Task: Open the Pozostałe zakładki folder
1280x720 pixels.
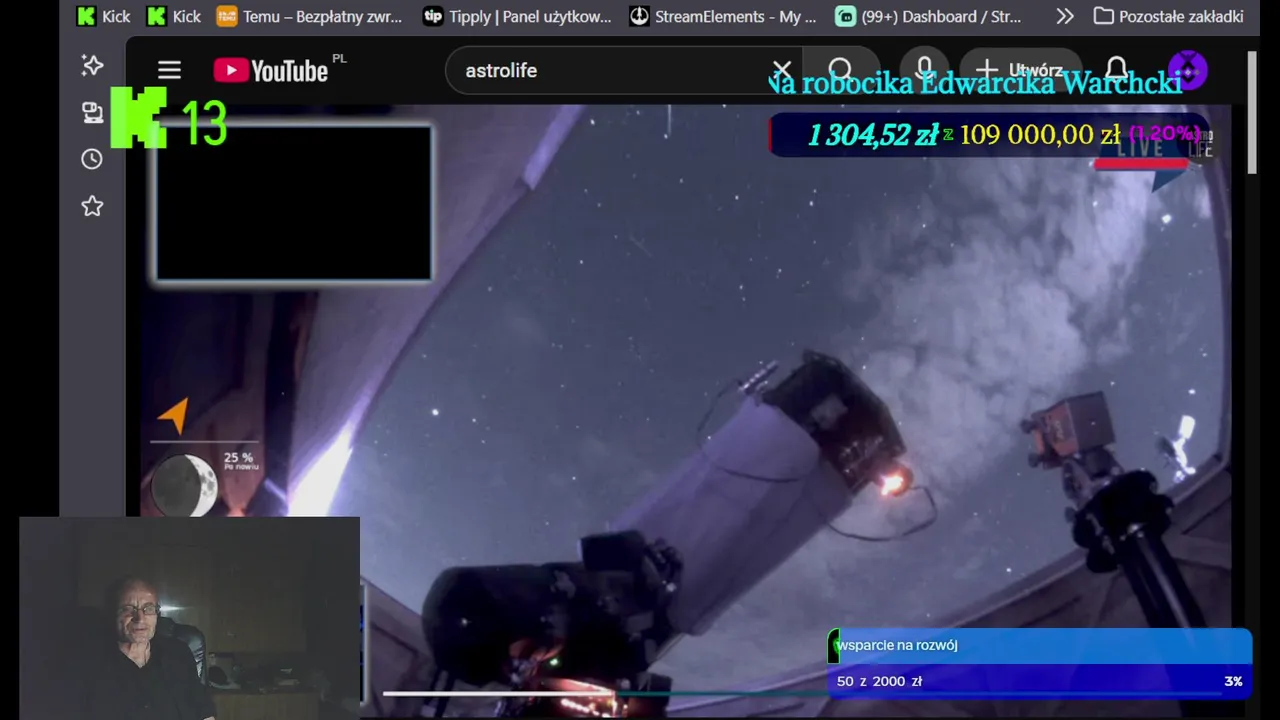Action: coord(1168,16)
